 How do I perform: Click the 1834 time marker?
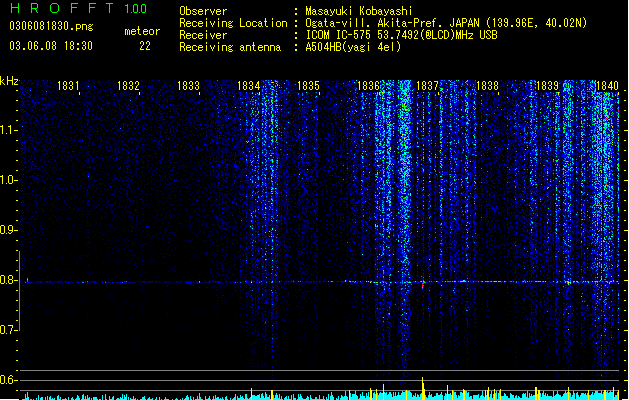[248, 86]
